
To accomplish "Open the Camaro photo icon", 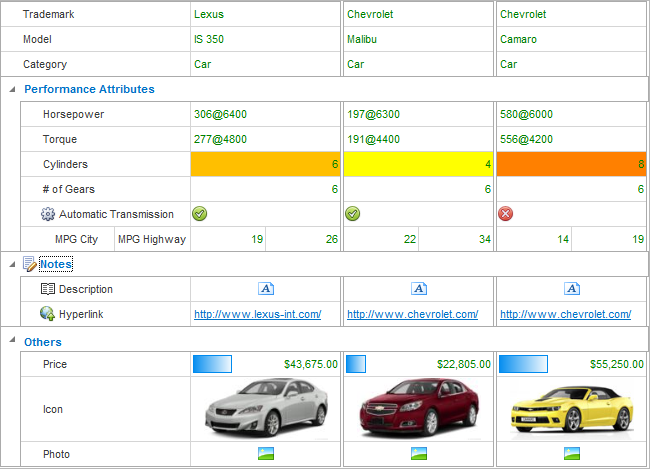I will 572,454.
